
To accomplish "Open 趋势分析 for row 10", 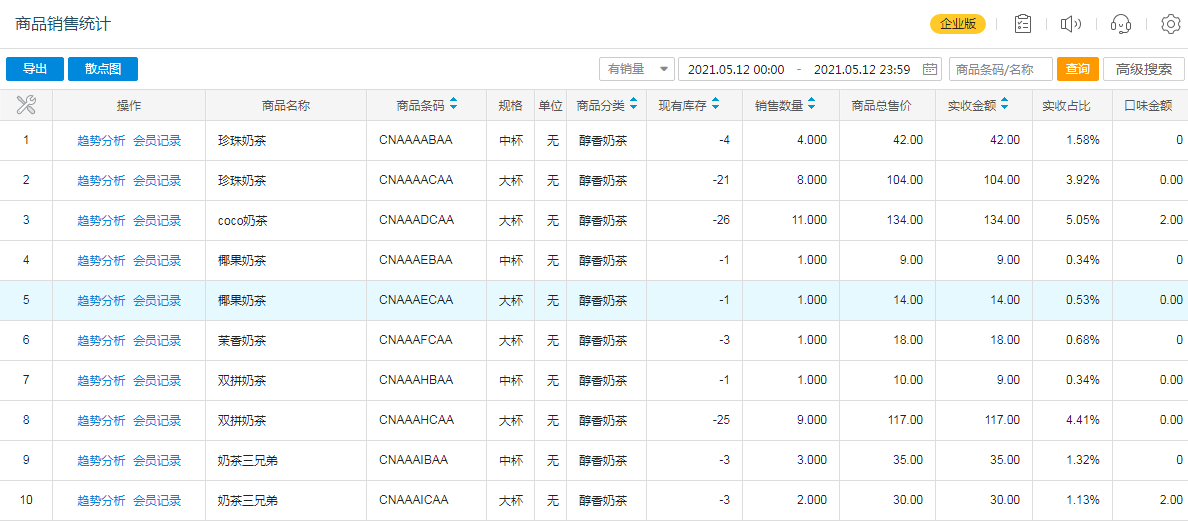I will 101,500.
